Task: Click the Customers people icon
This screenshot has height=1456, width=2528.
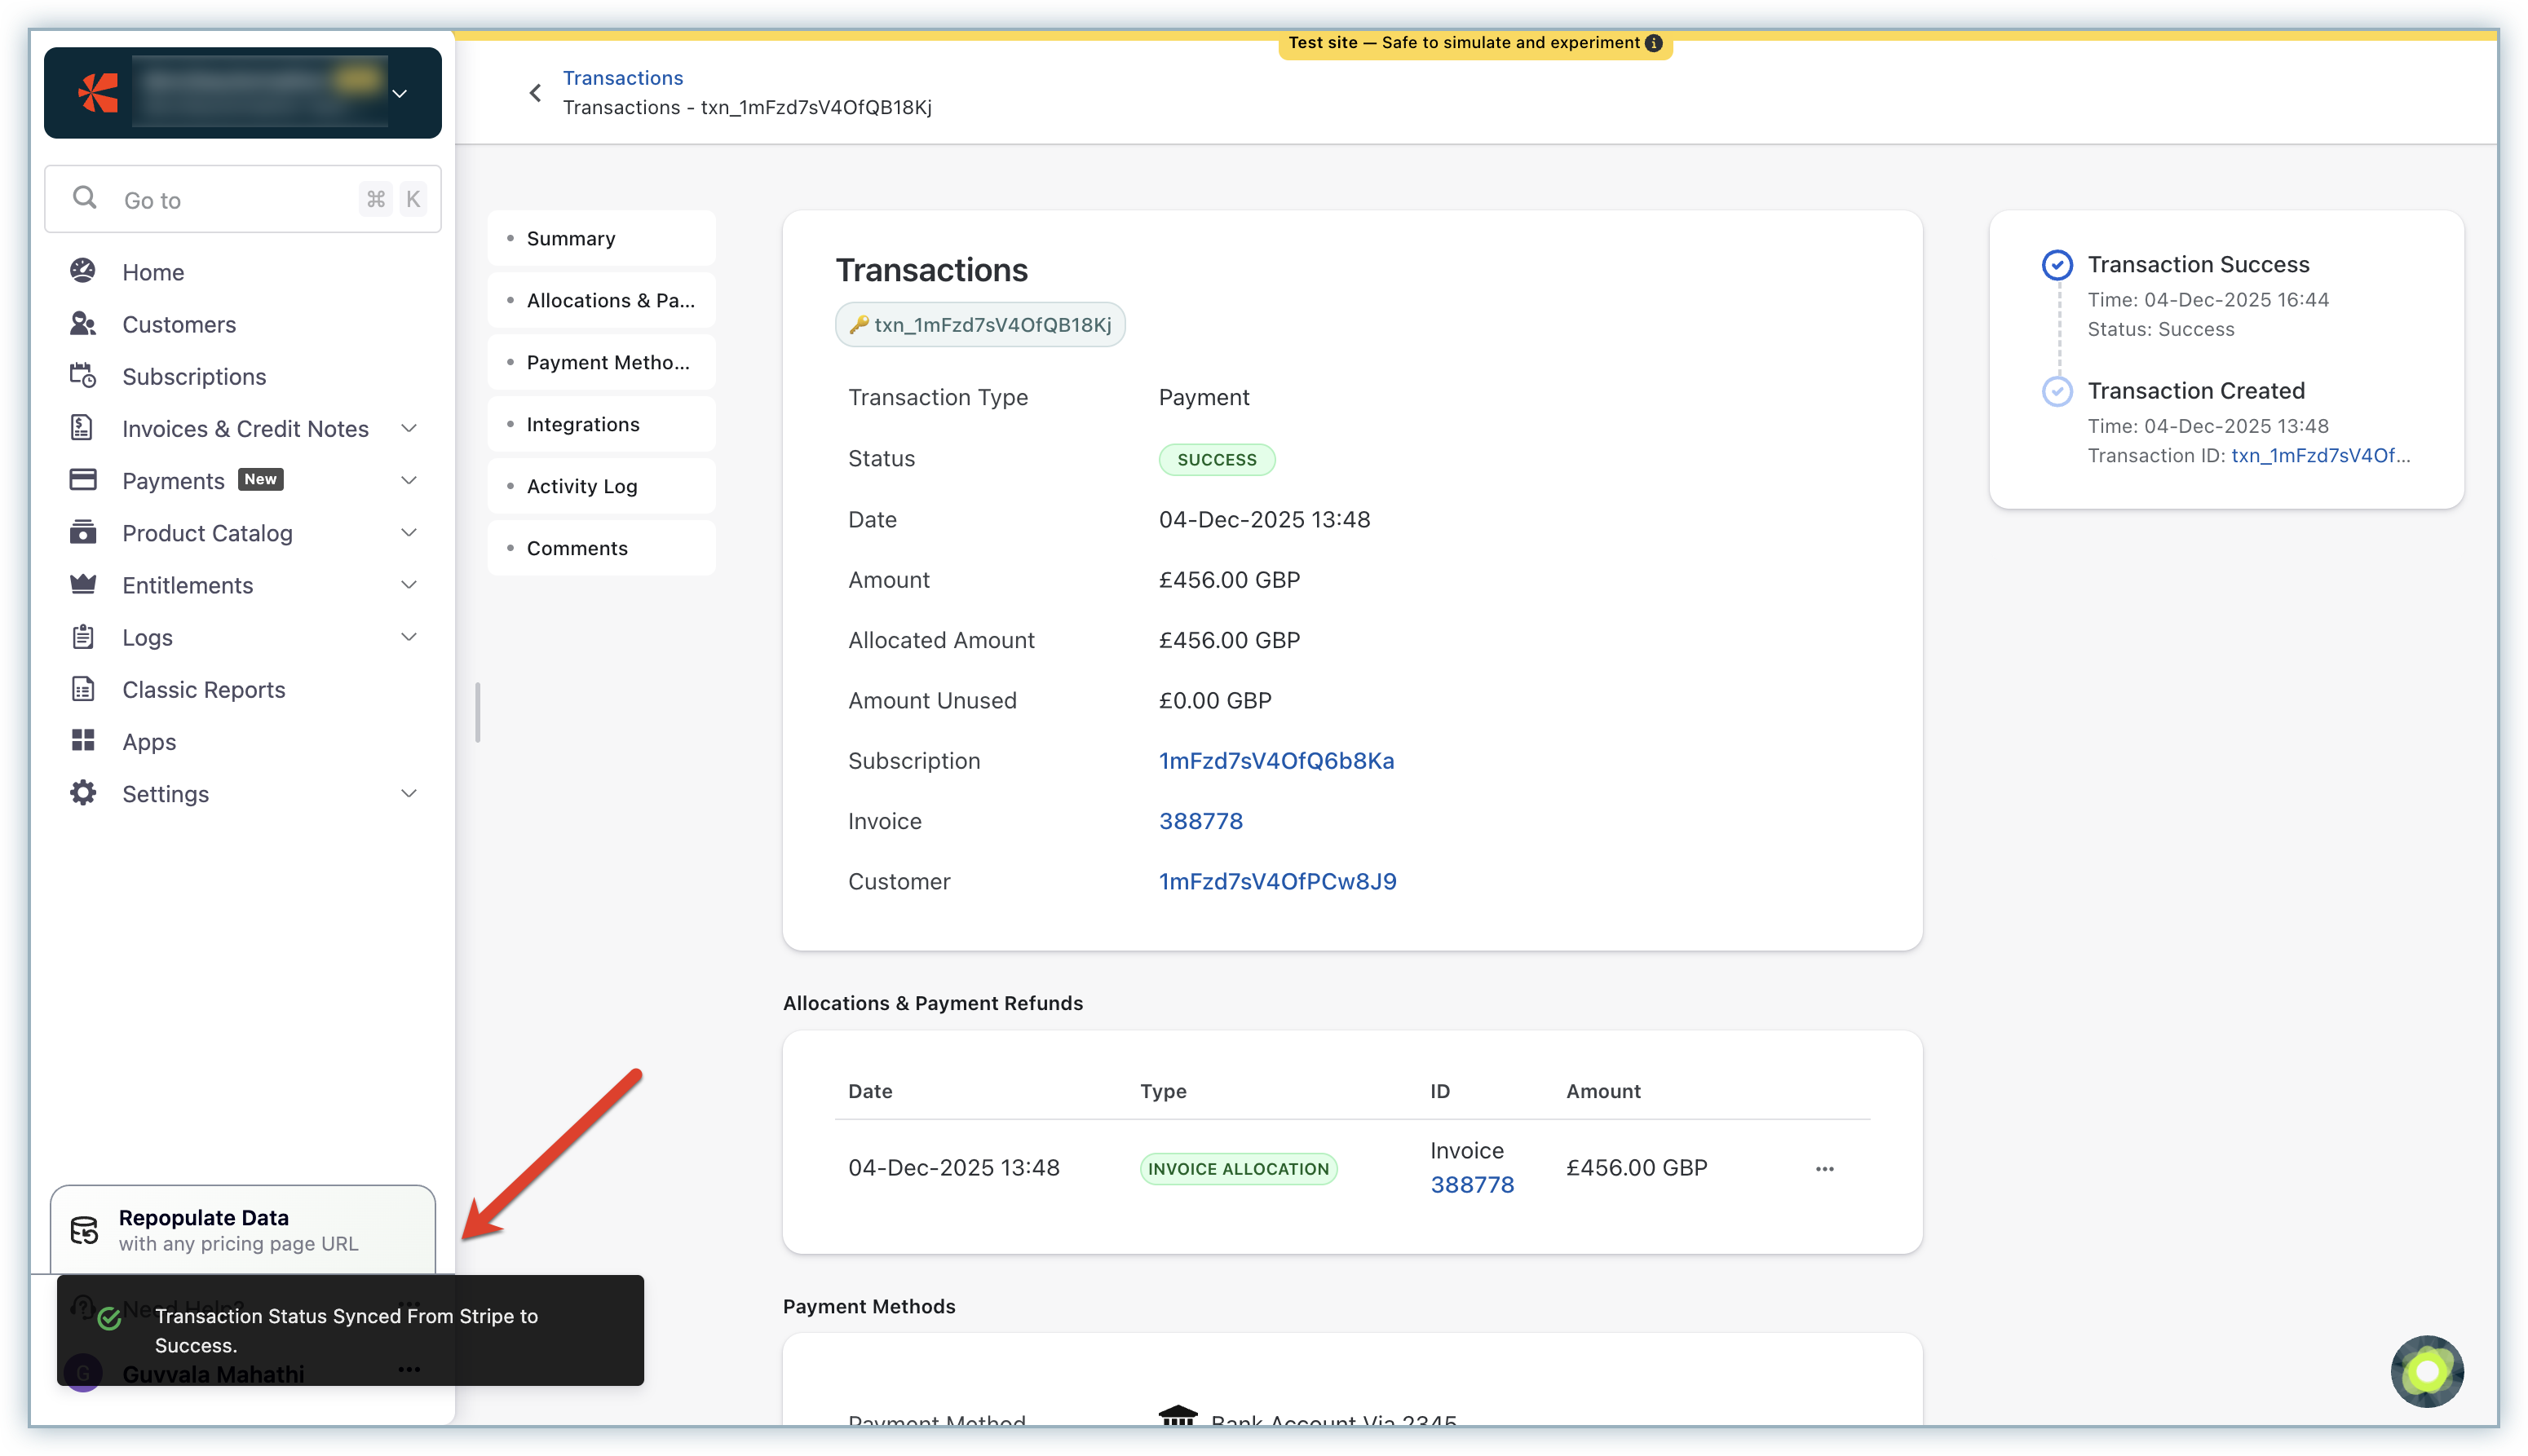Action: (83, 323)
